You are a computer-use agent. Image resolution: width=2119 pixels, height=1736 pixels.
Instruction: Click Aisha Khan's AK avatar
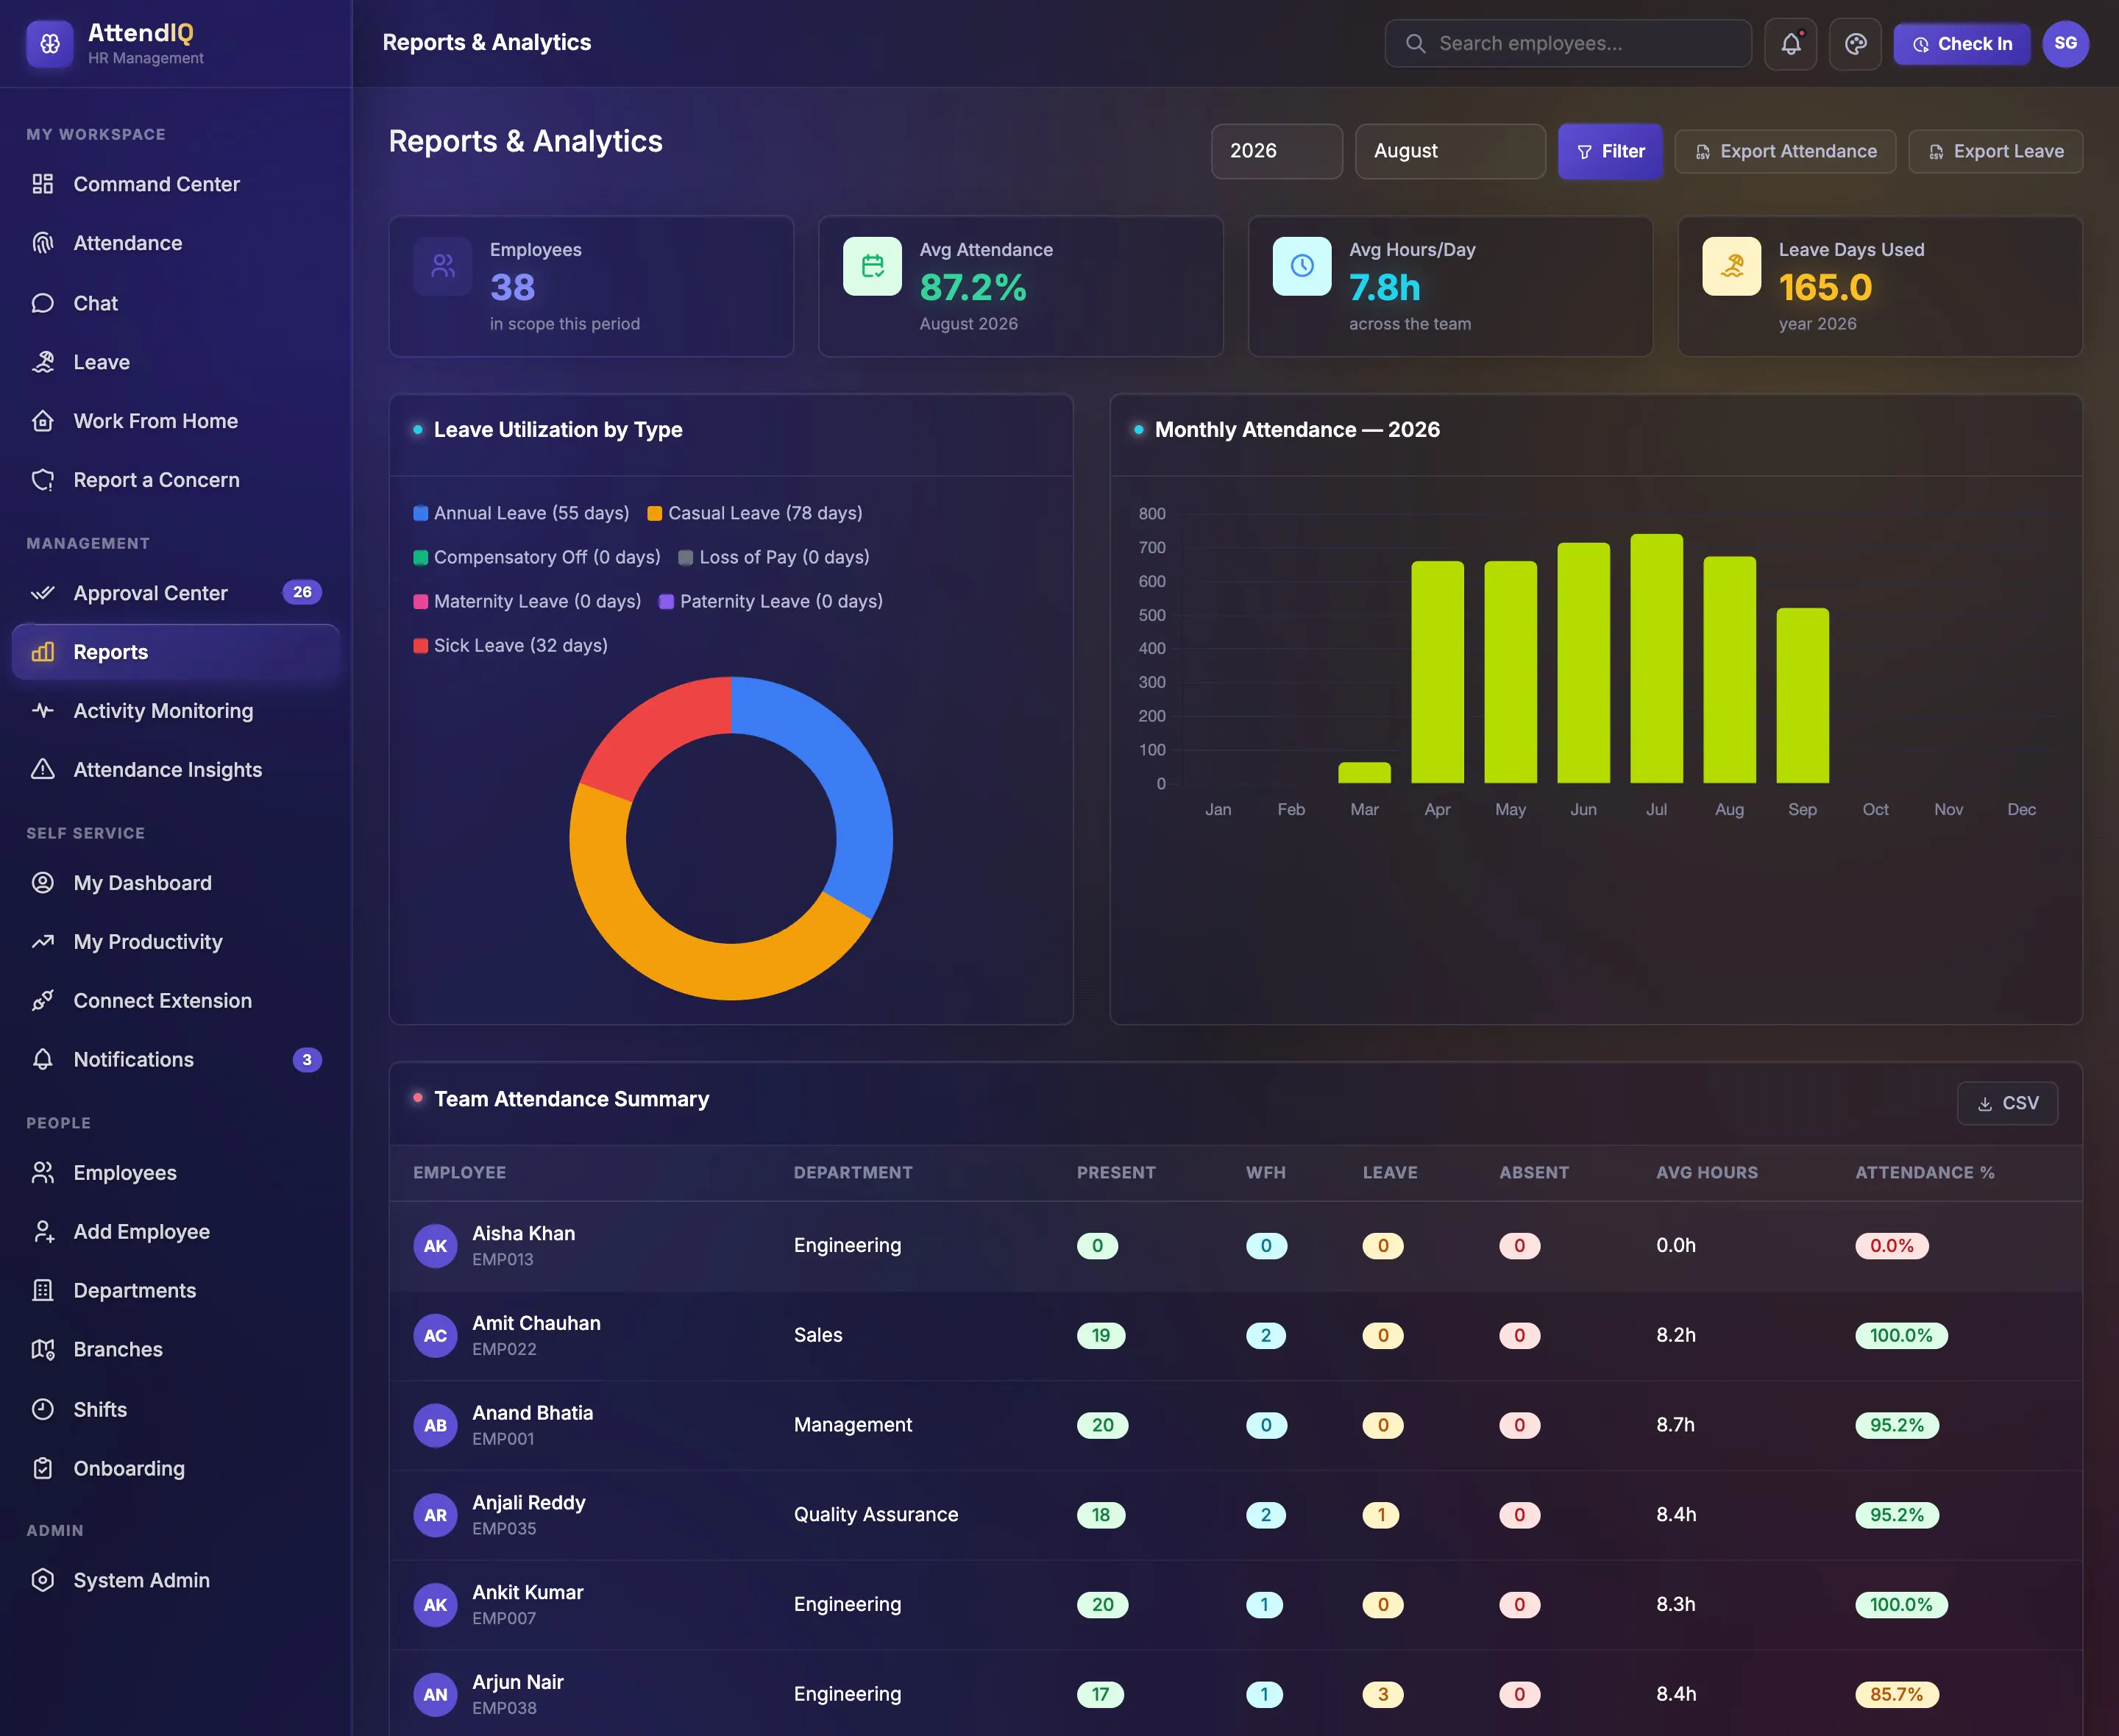[x=435, y=1246]
